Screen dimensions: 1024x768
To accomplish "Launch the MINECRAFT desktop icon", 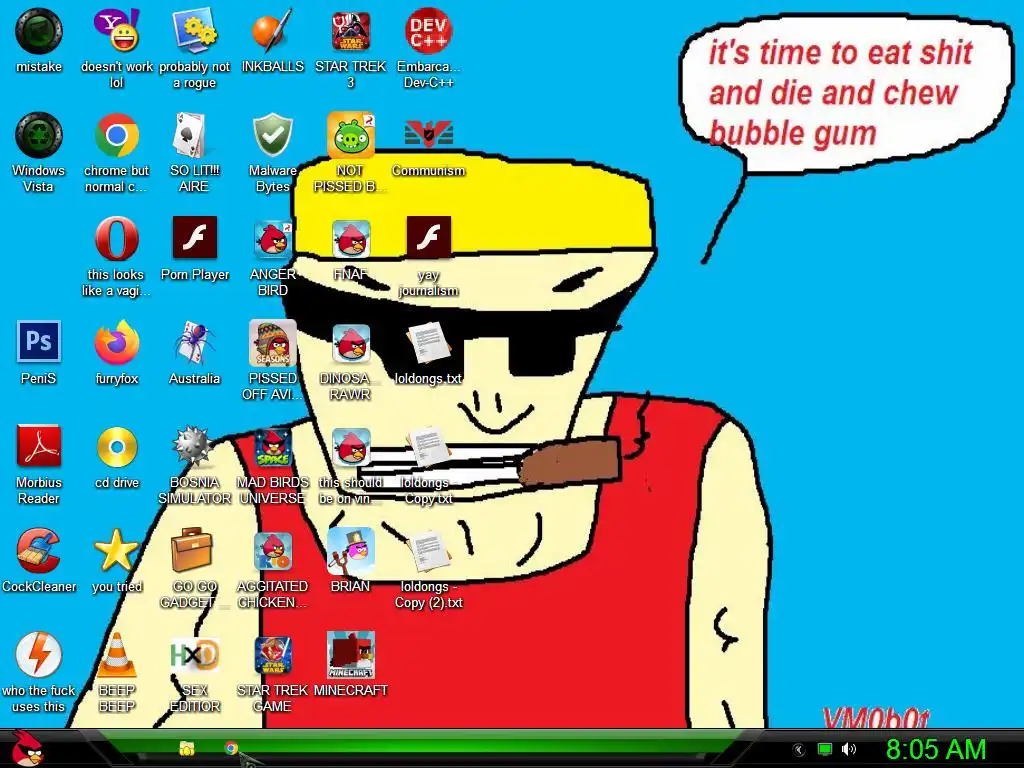I will tap(351, 654).
